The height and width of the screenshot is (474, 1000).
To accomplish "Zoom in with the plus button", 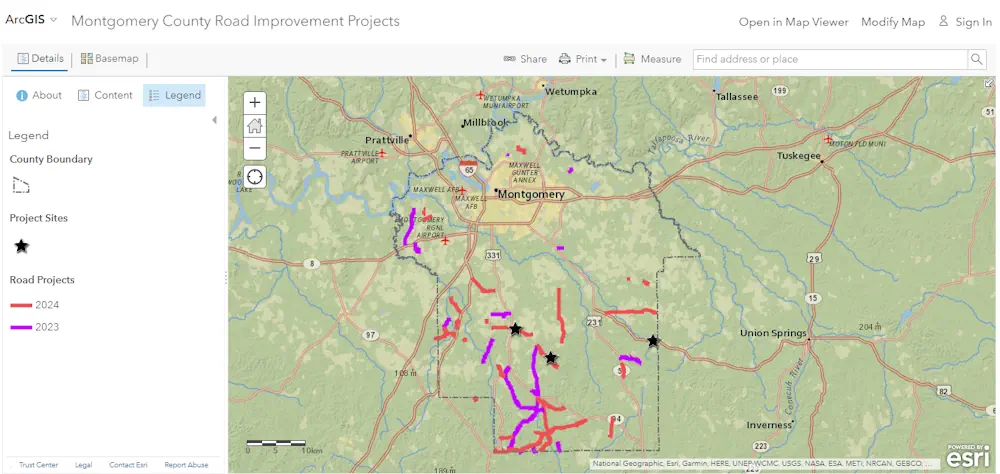I will [x=255, y=103].
